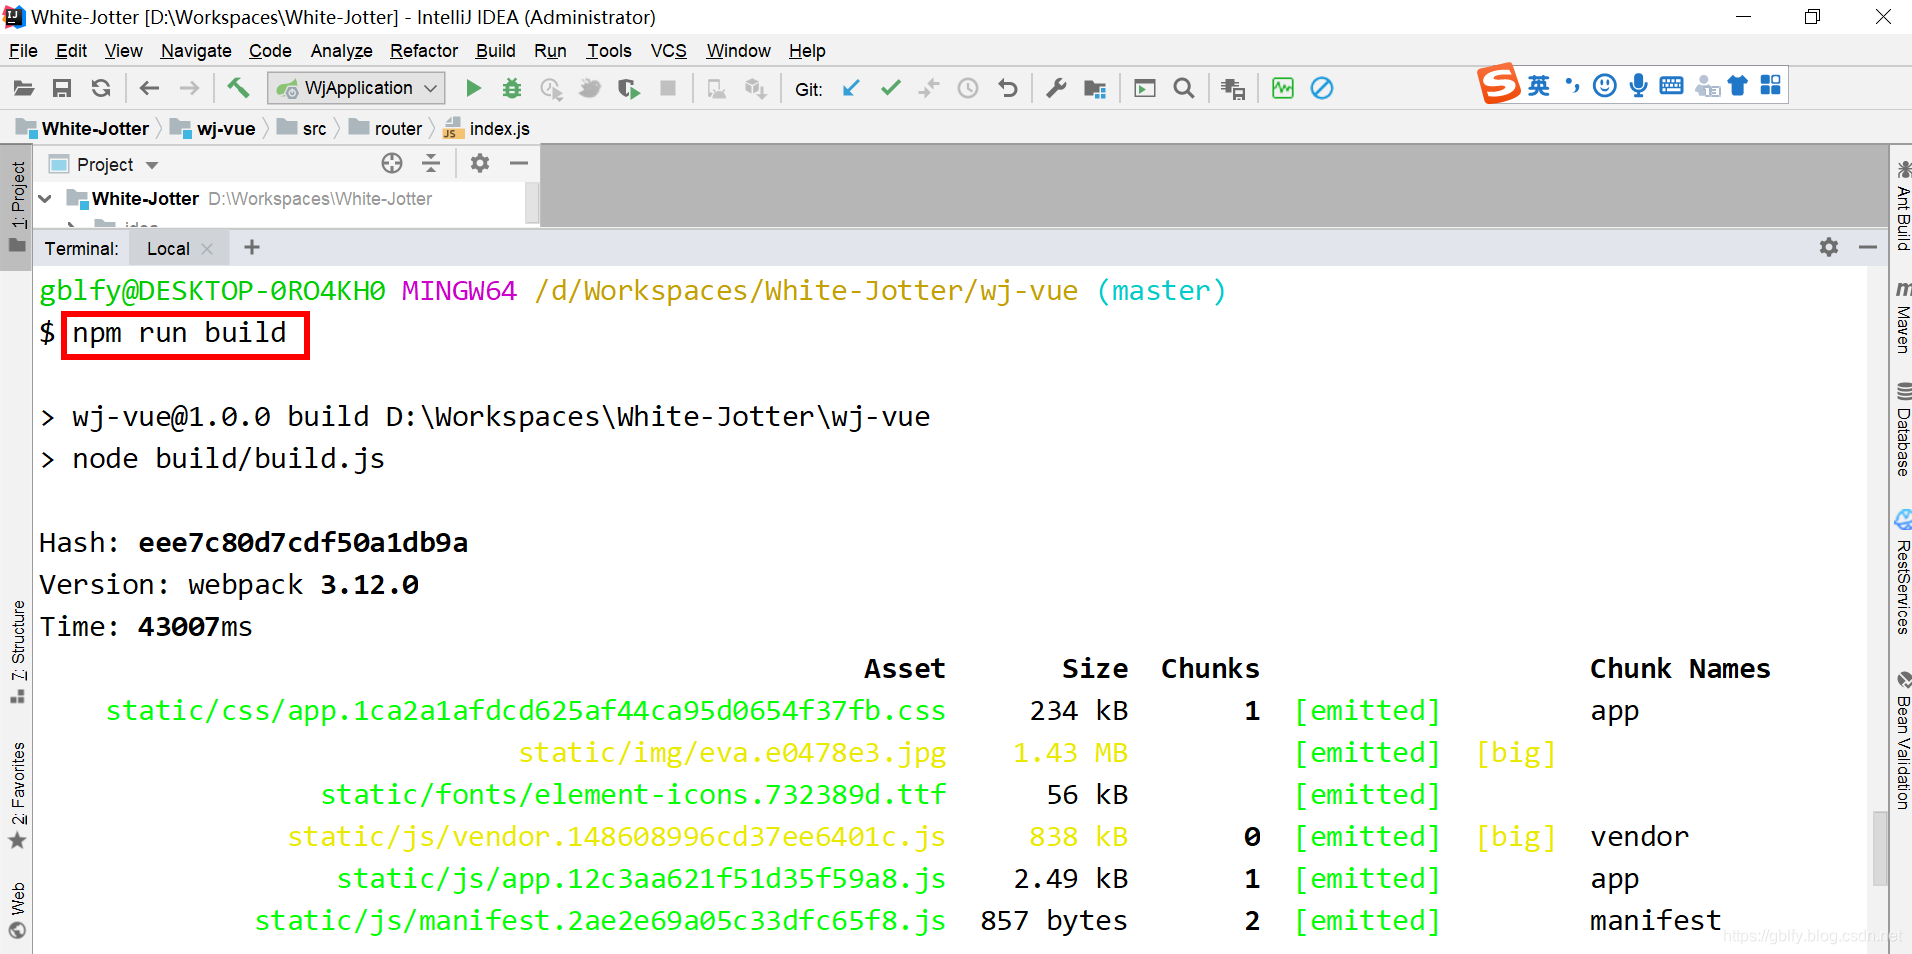1912x954 pixels.
Task: Open the File menu
Action: 23,51
